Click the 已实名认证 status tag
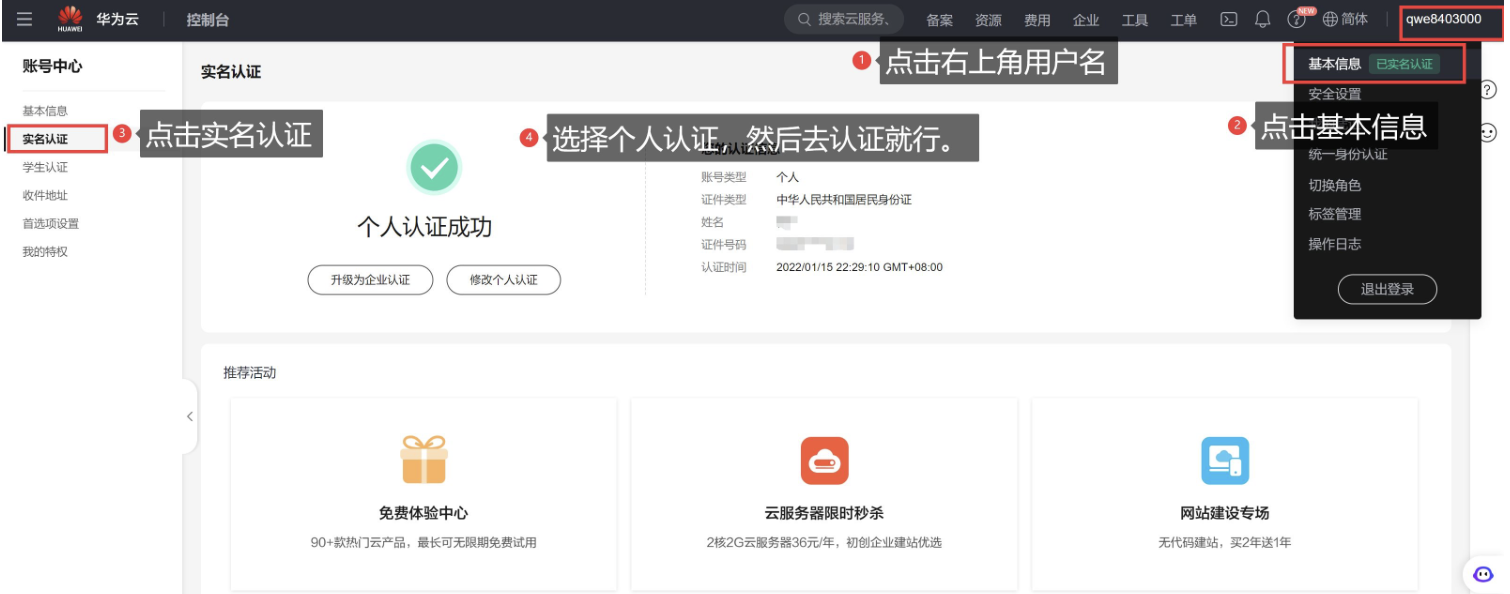 (x=1404, y=64)
